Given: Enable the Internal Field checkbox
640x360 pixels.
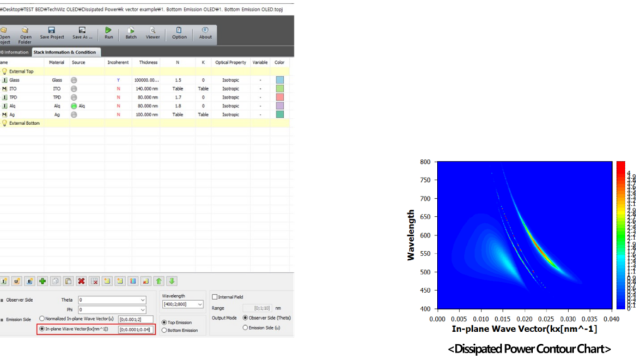Looking at the screenshot, I should (215, 297).
